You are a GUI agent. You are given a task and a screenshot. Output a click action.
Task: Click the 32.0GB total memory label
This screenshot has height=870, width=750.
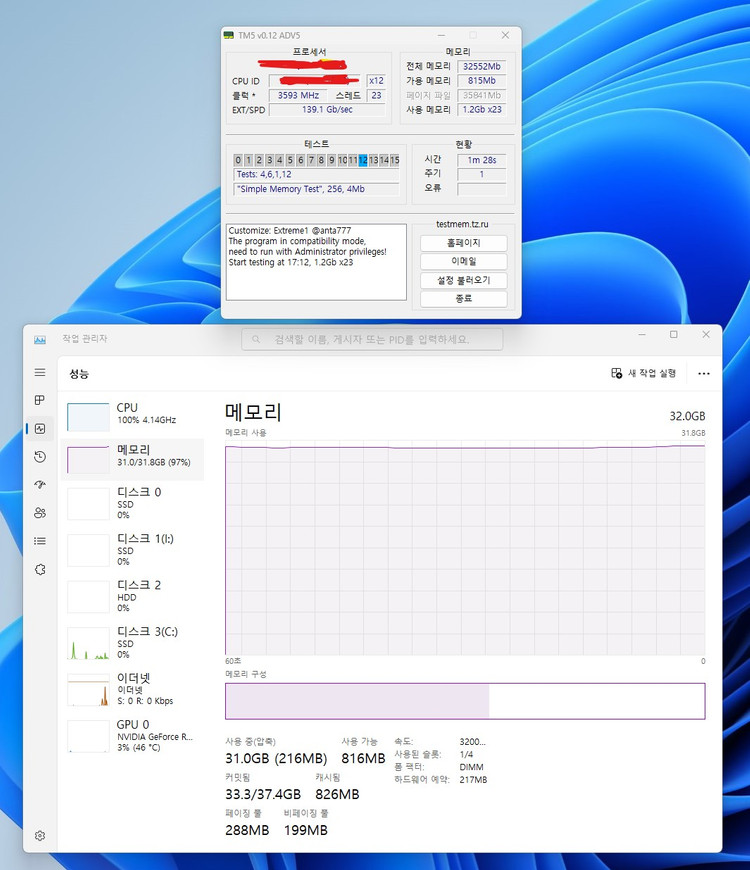[x=687, y=416]
